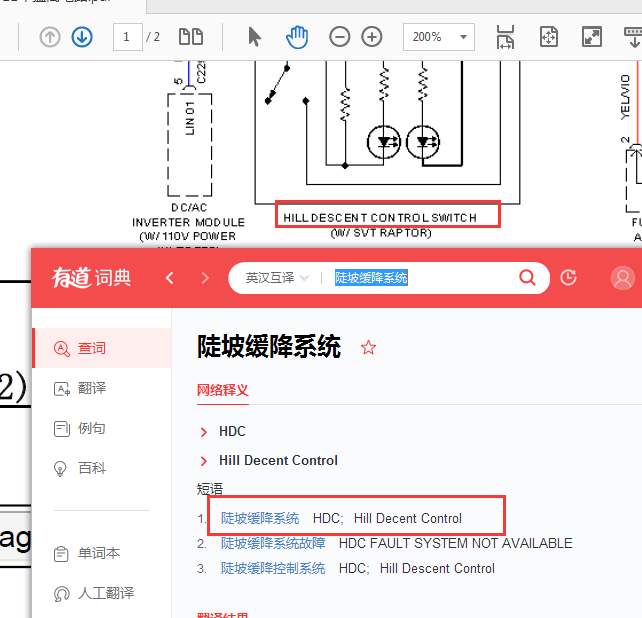Open the phrase link 陡坡缓降系统故障

[273, 543]
